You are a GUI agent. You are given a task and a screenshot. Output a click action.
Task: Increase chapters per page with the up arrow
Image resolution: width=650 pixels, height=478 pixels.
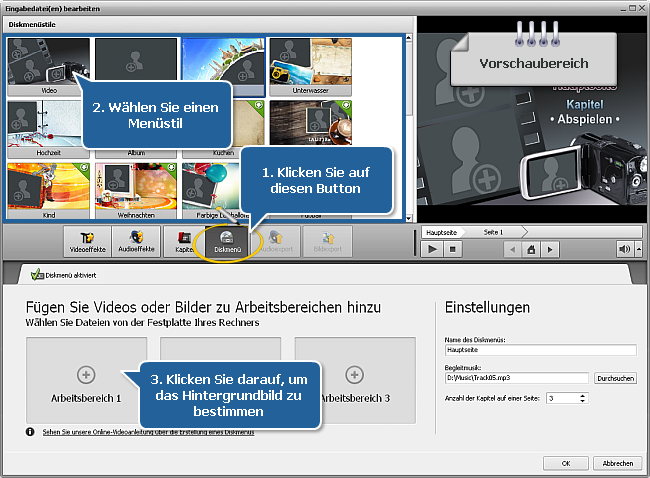tap(583, 395)
